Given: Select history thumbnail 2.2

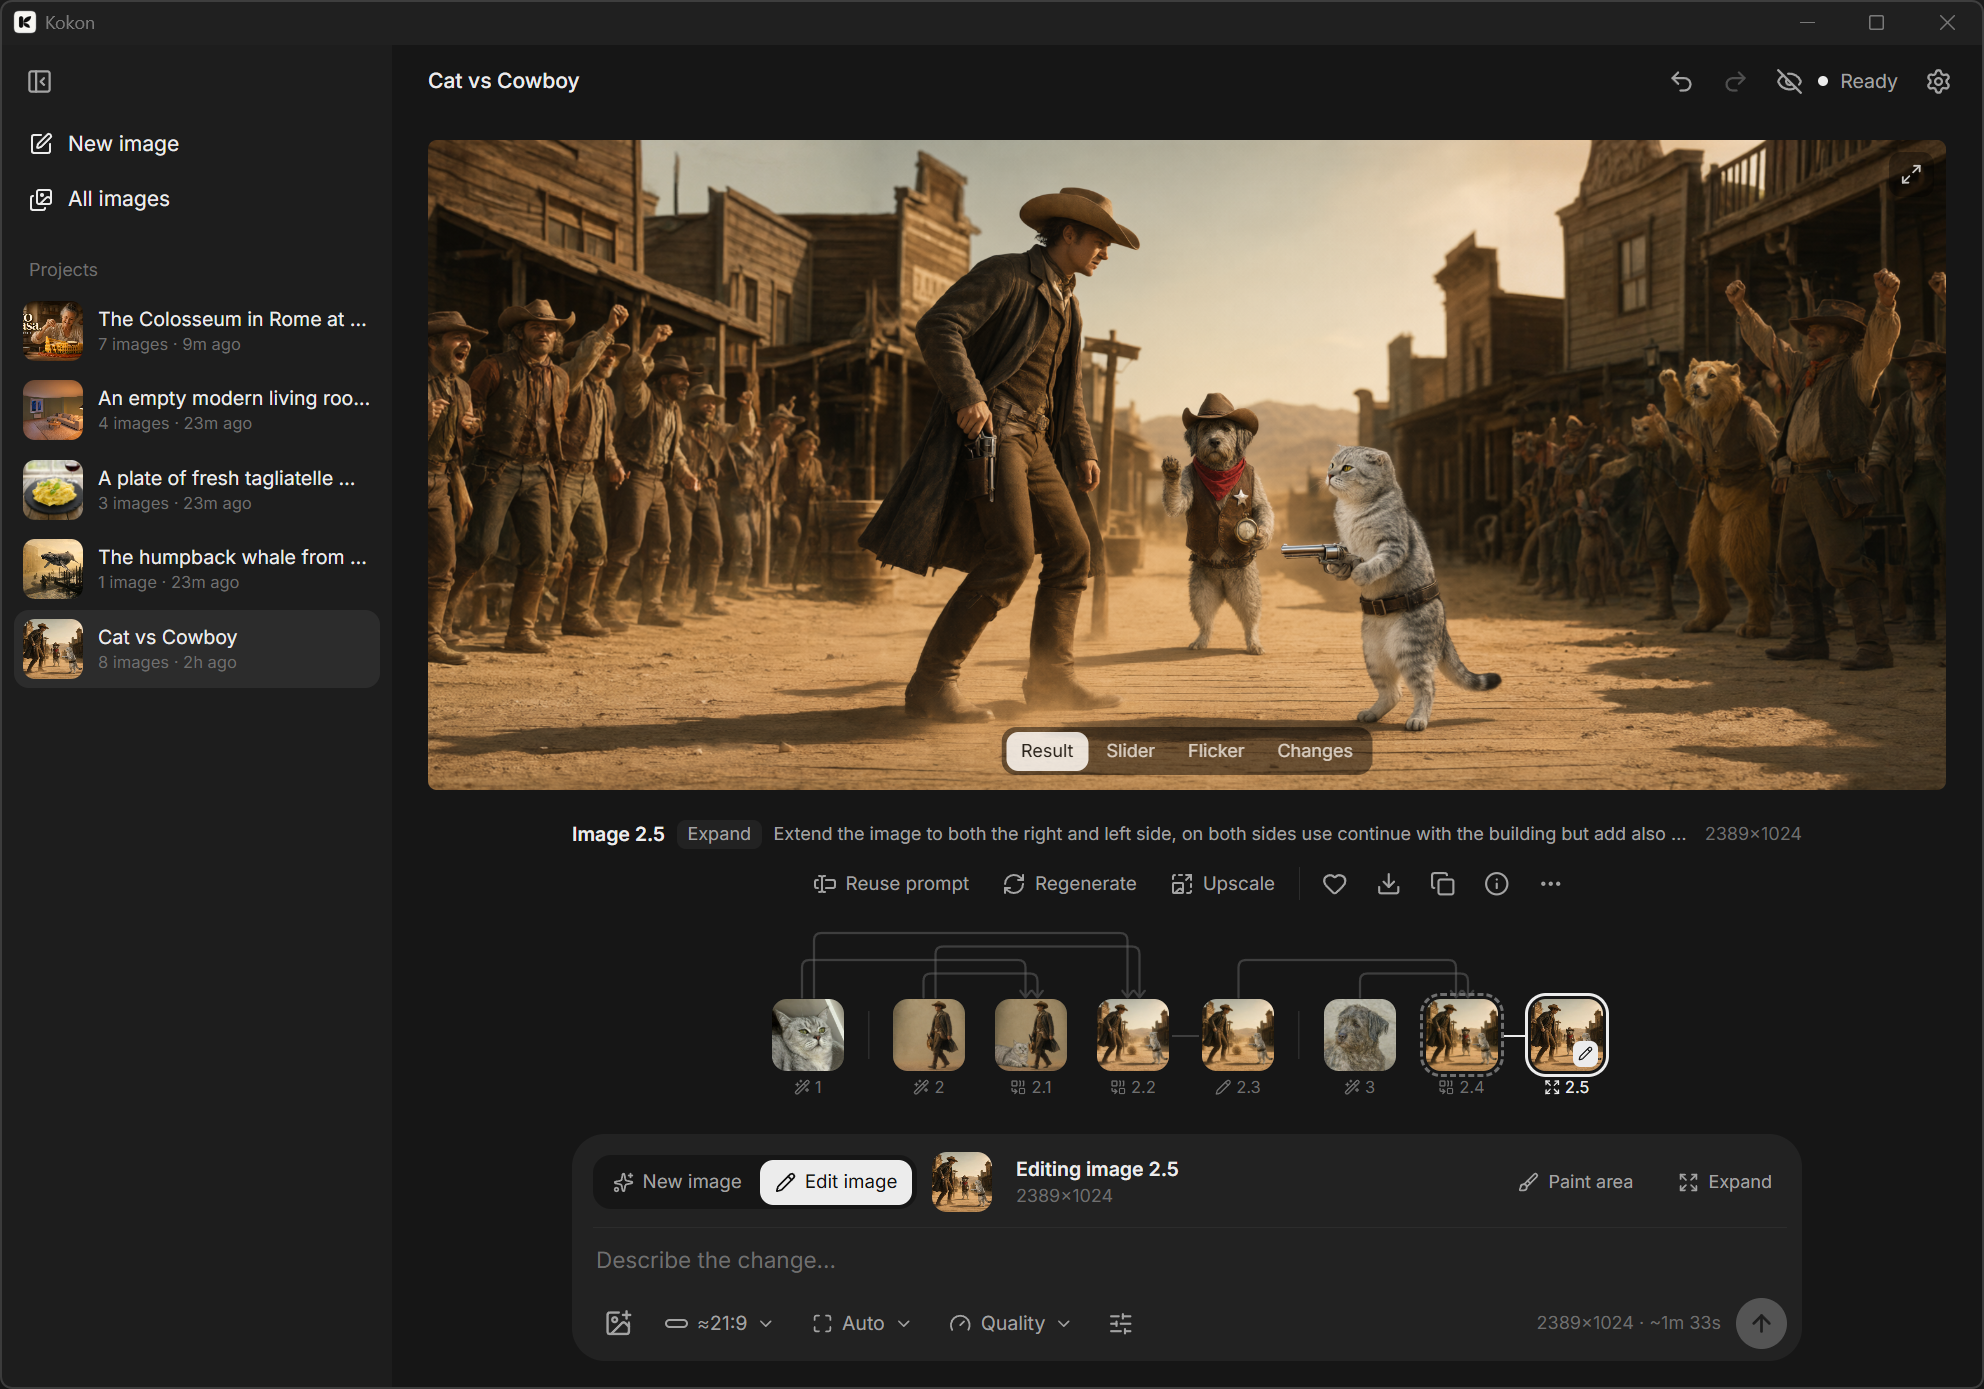Looking at the screenshot, I should [1133, 1035].
